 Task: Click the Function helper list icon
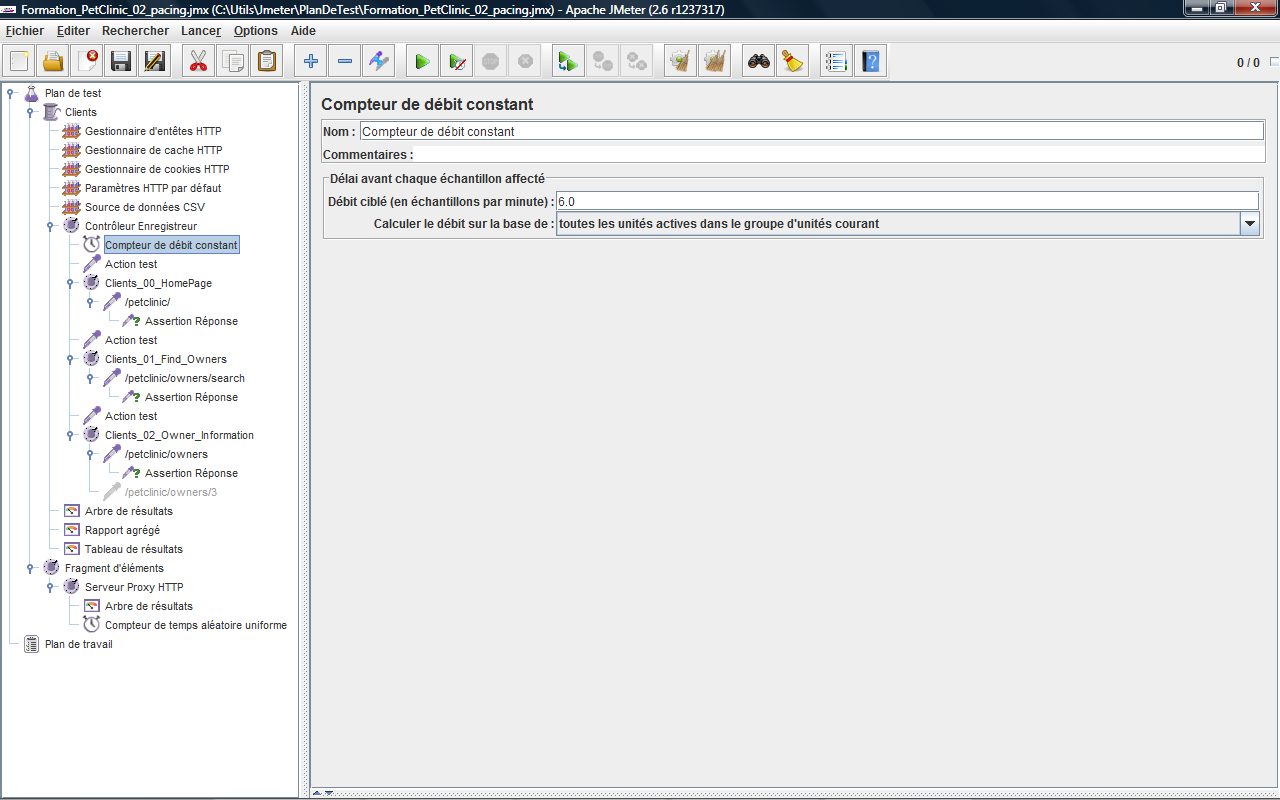(836, 62)
